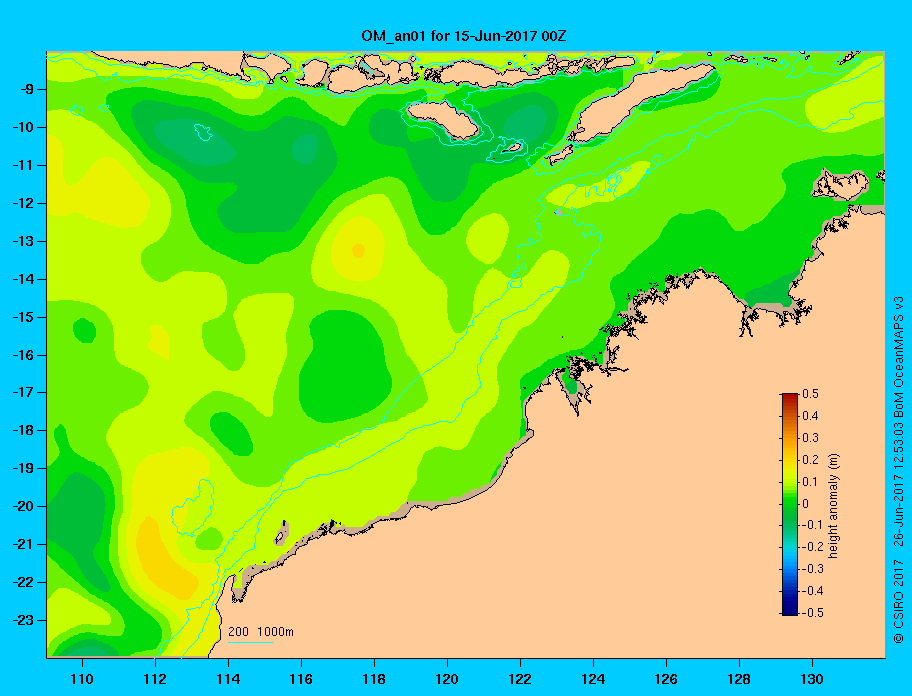Click the "-16" latitude axis label
The height and width of the screenshot is (696, 912).
[23, 355]
